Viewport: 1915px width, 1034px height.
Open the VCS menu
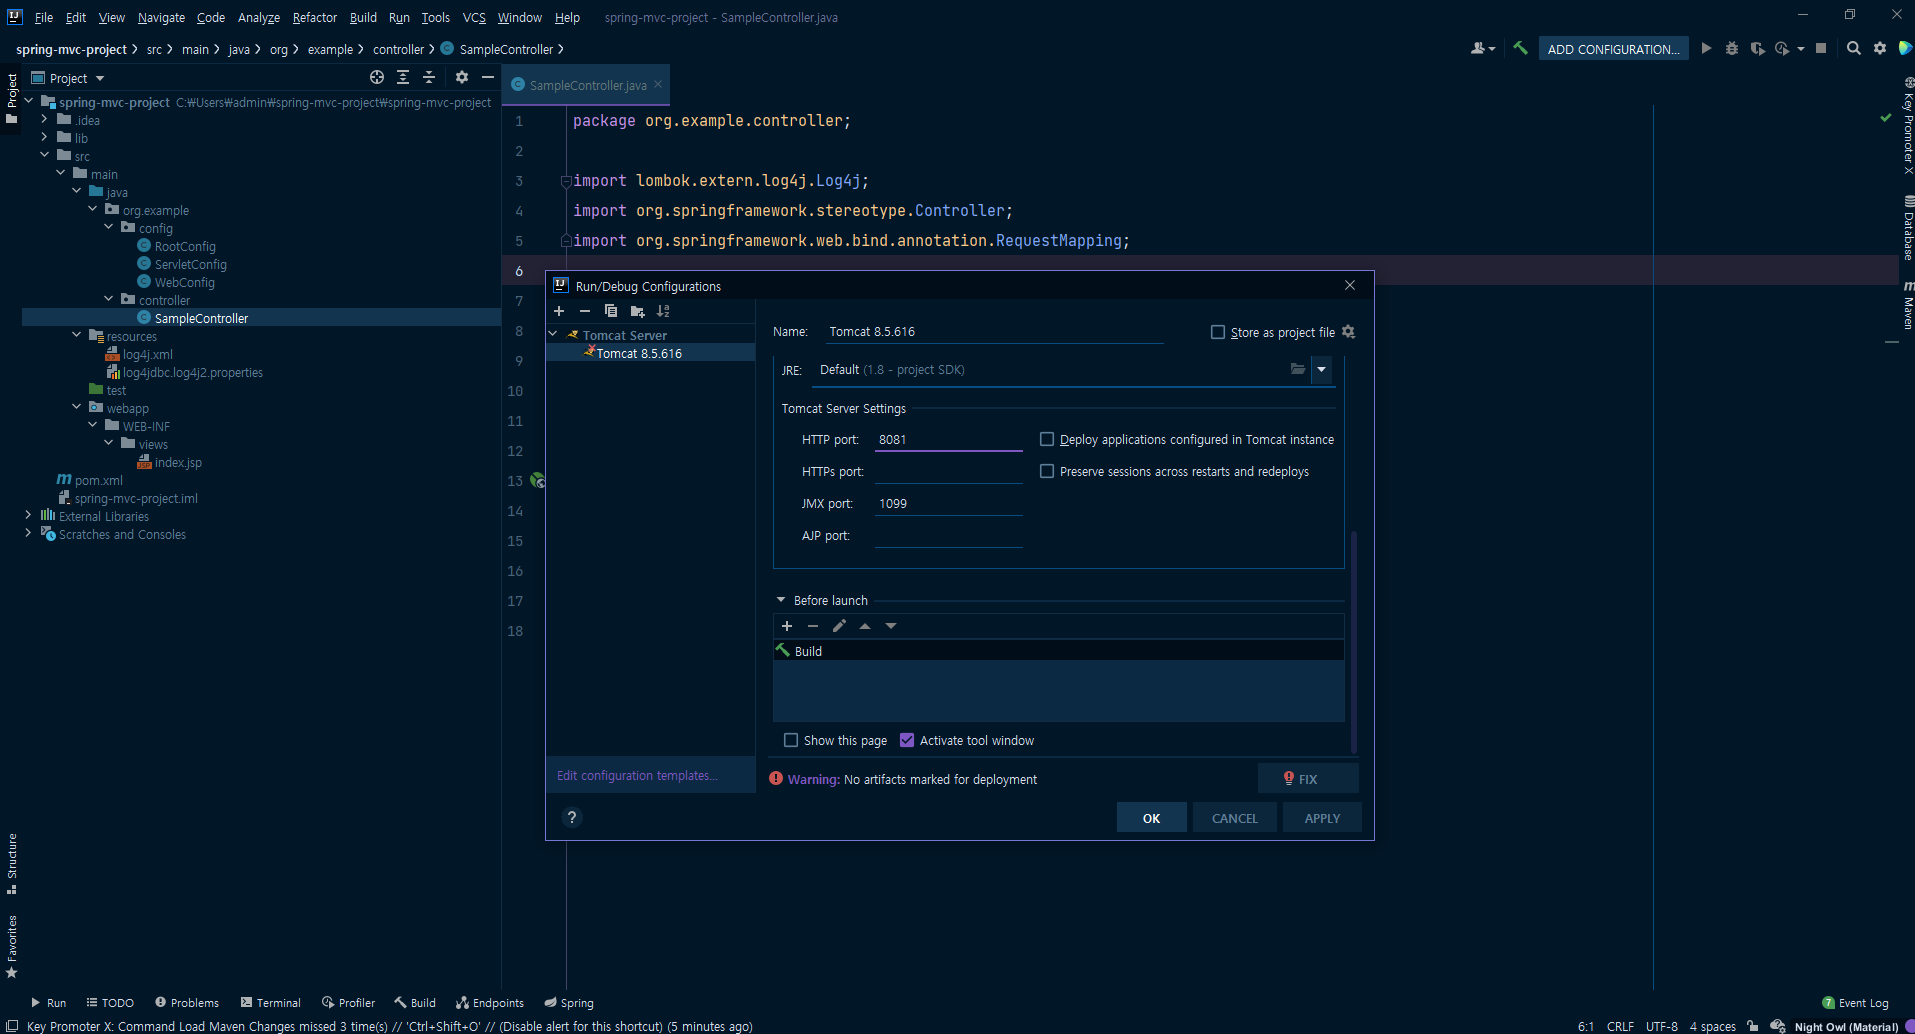click(x=474, y=17)
